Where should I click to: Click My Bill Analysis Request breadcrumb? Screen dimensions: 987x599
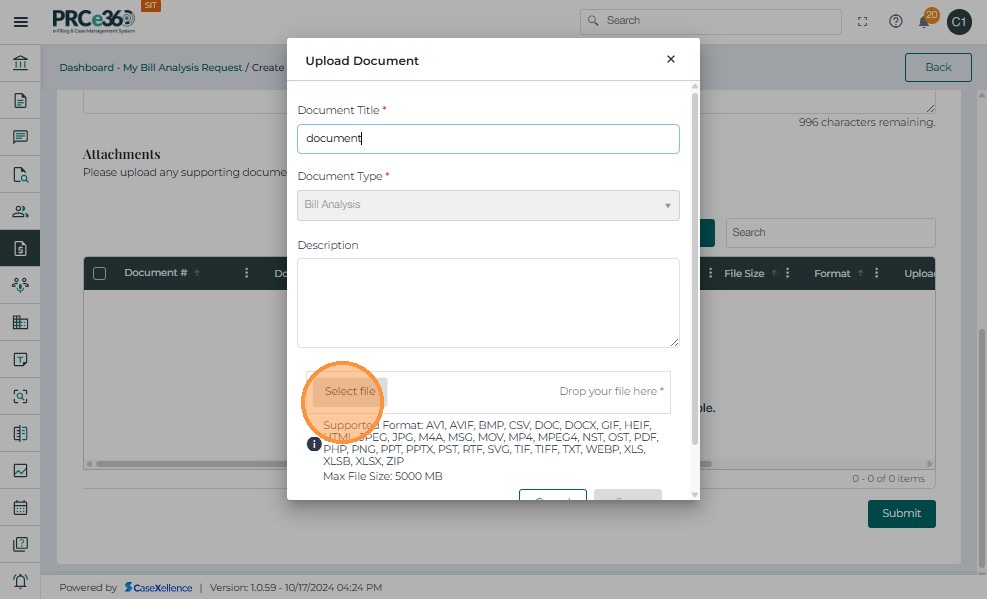(183, 67)
